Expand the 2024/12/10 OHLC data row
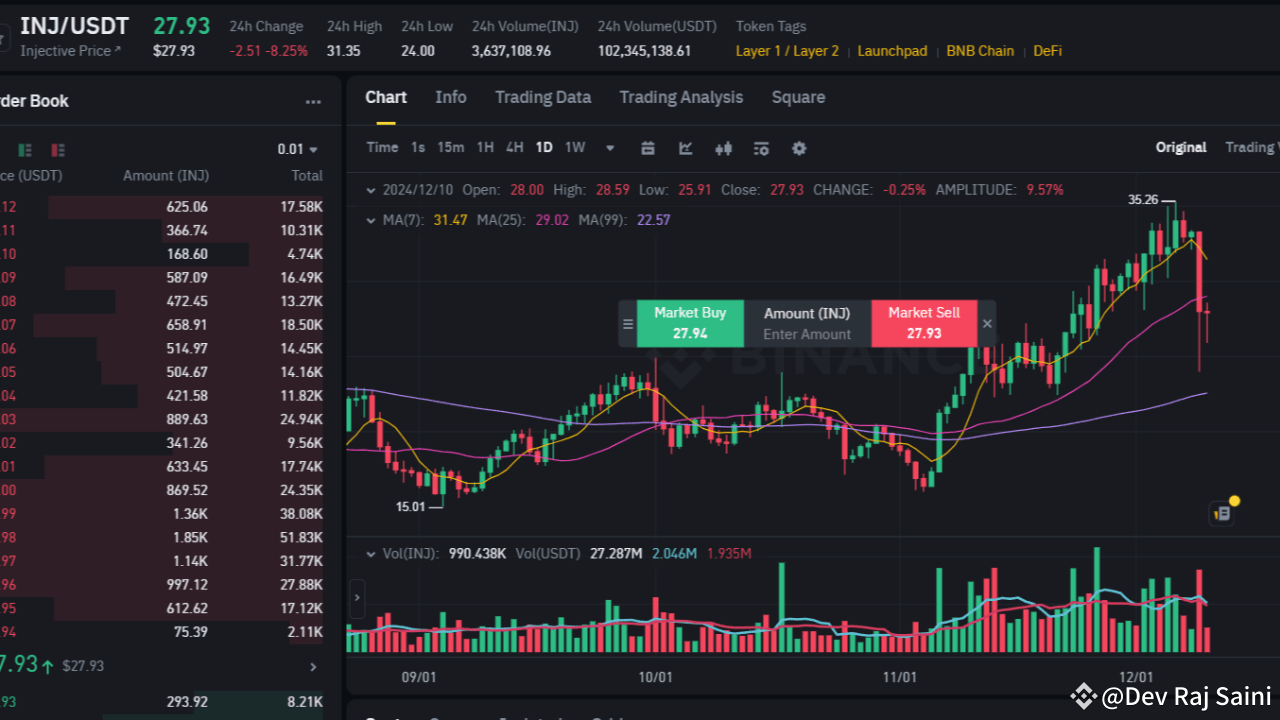Screen dimensions: 1280x720 pyautogui.click(x=369, y=189)
